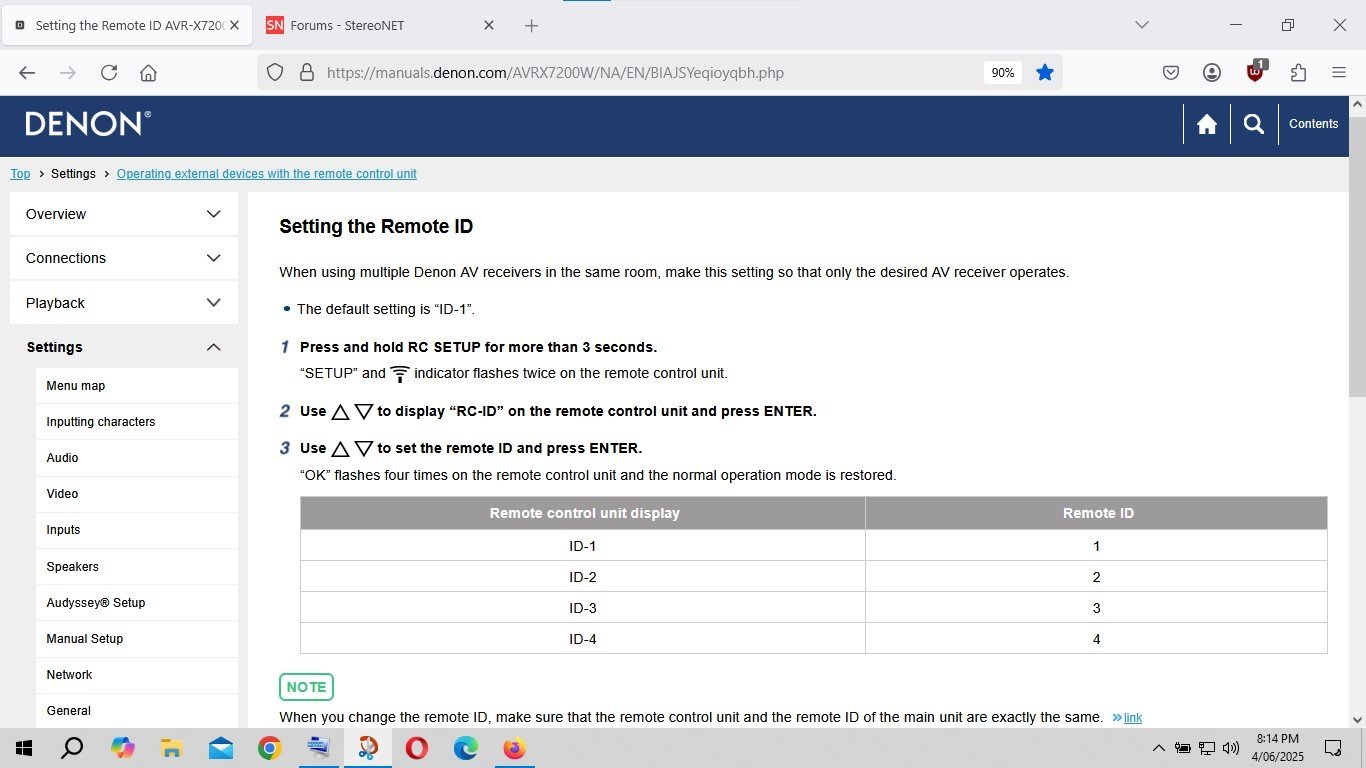
Task: Open the Firefox application menu
Action: tap(1339, 72)
